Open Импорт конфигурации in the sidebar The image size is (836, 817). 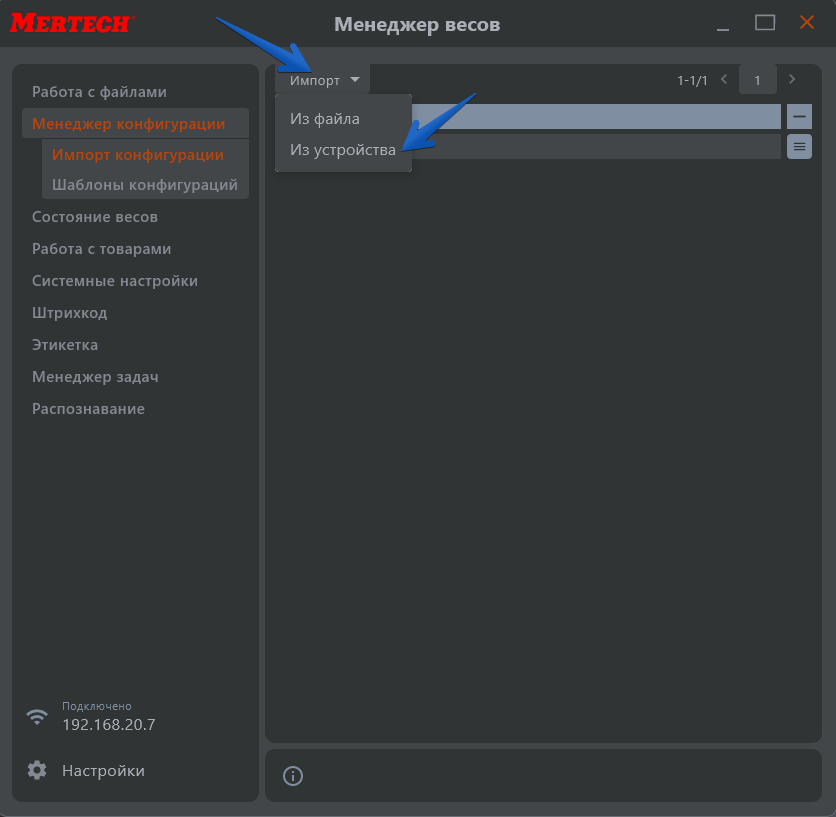[x=138, y=155]
